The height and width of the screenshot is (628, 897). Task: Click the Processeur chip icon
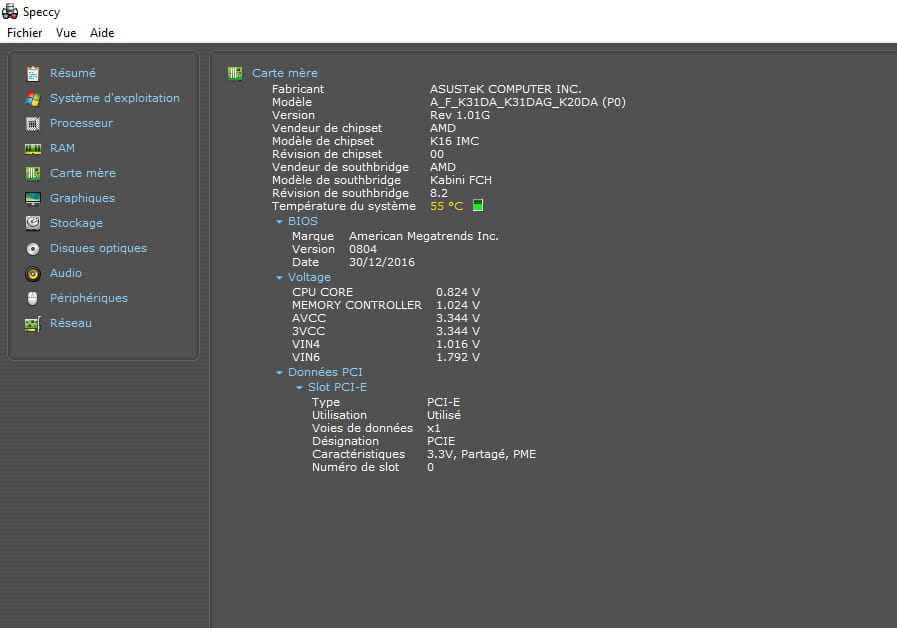33,124
